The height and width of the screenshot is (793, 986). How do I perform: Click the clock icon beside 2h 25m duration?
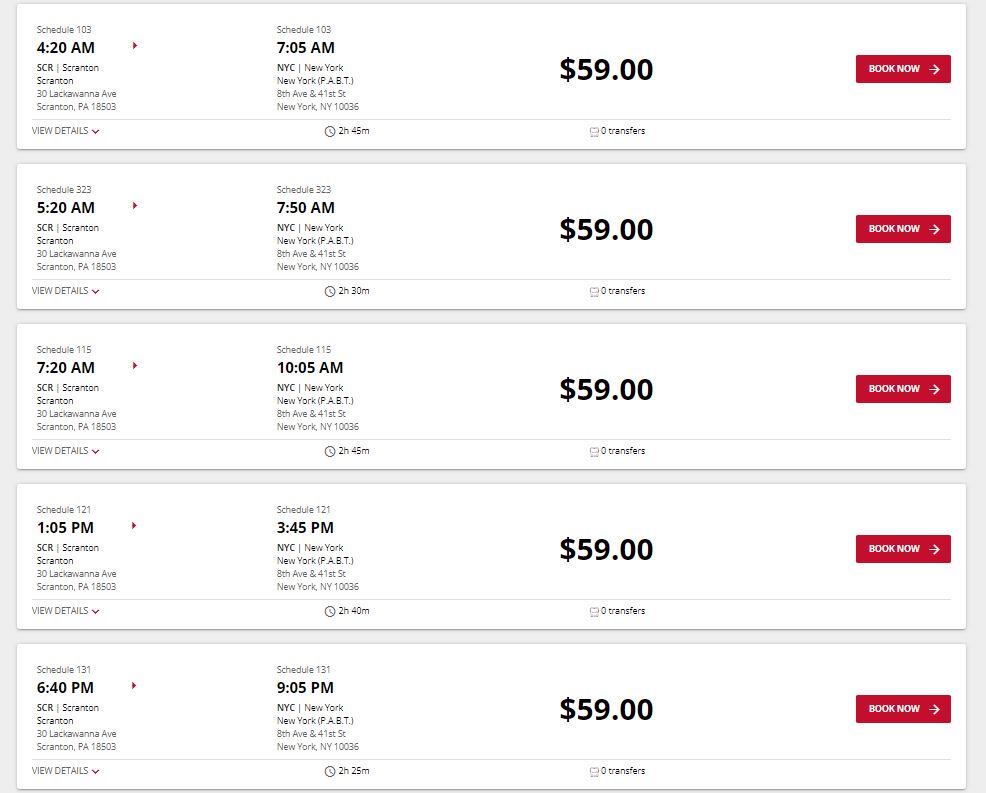click(330, 772)
